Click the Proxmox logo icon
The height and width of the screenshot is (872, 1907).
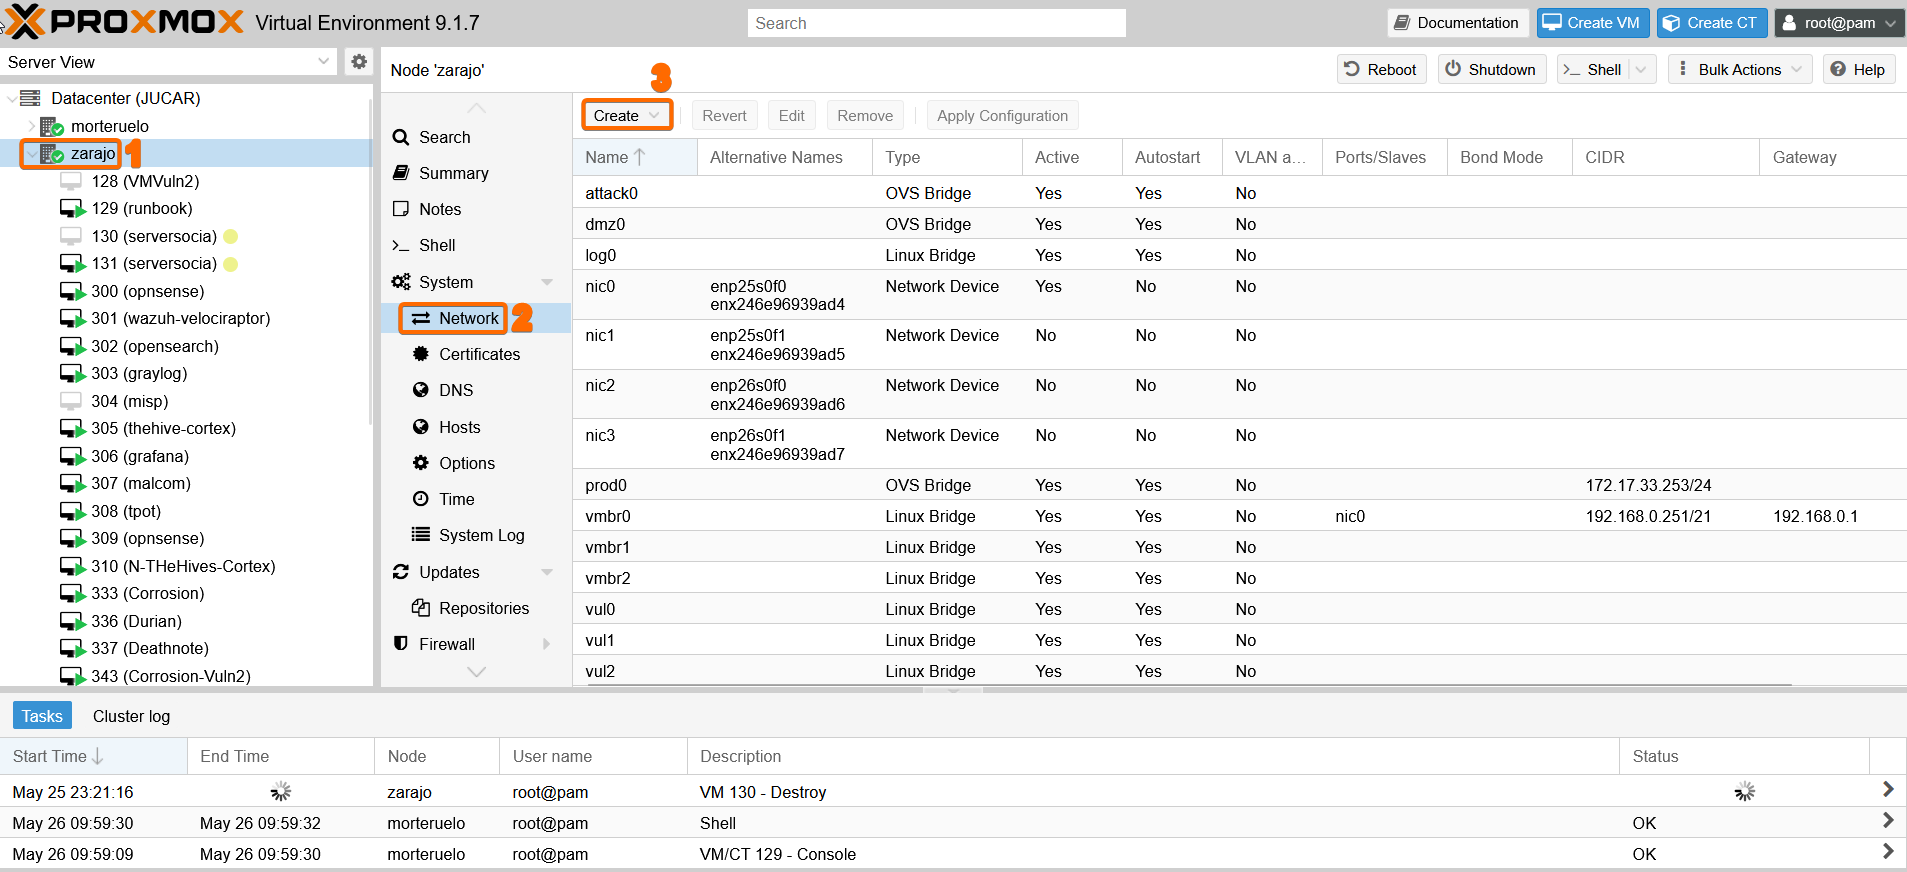point(26,21)
